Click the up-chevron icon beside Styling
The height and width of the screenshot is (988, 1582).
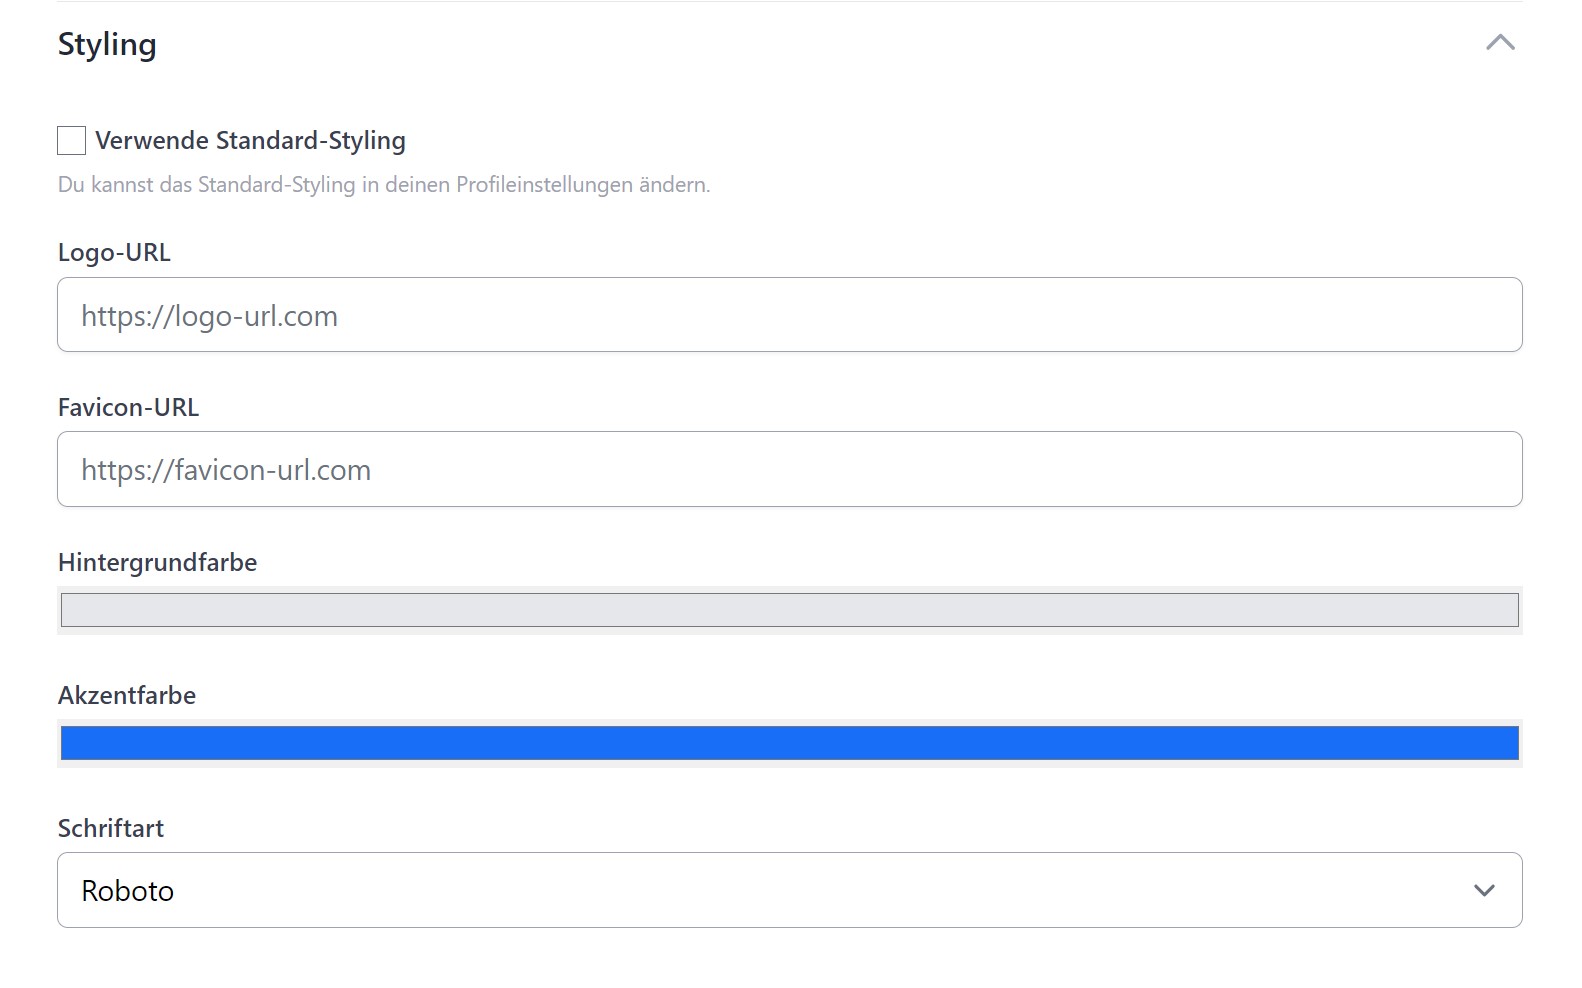click(1500, 43)
